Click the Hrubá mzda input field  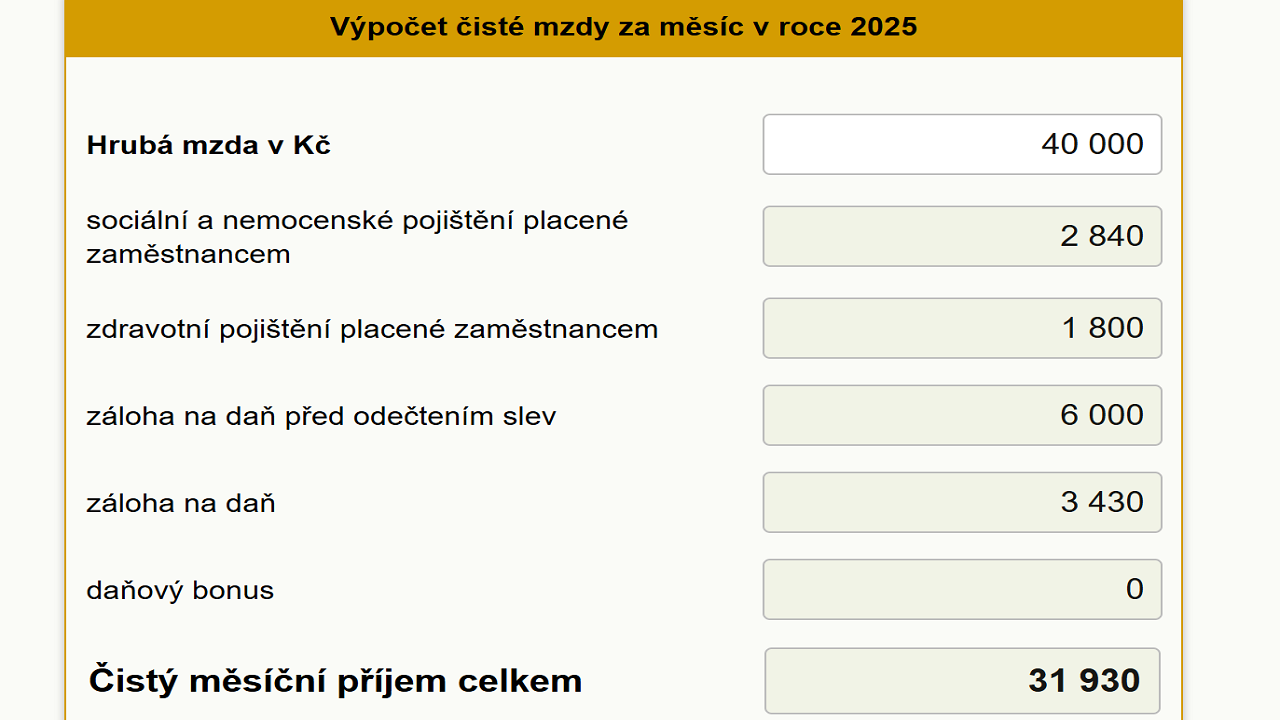pyautogui.click(x=962, y=144)
